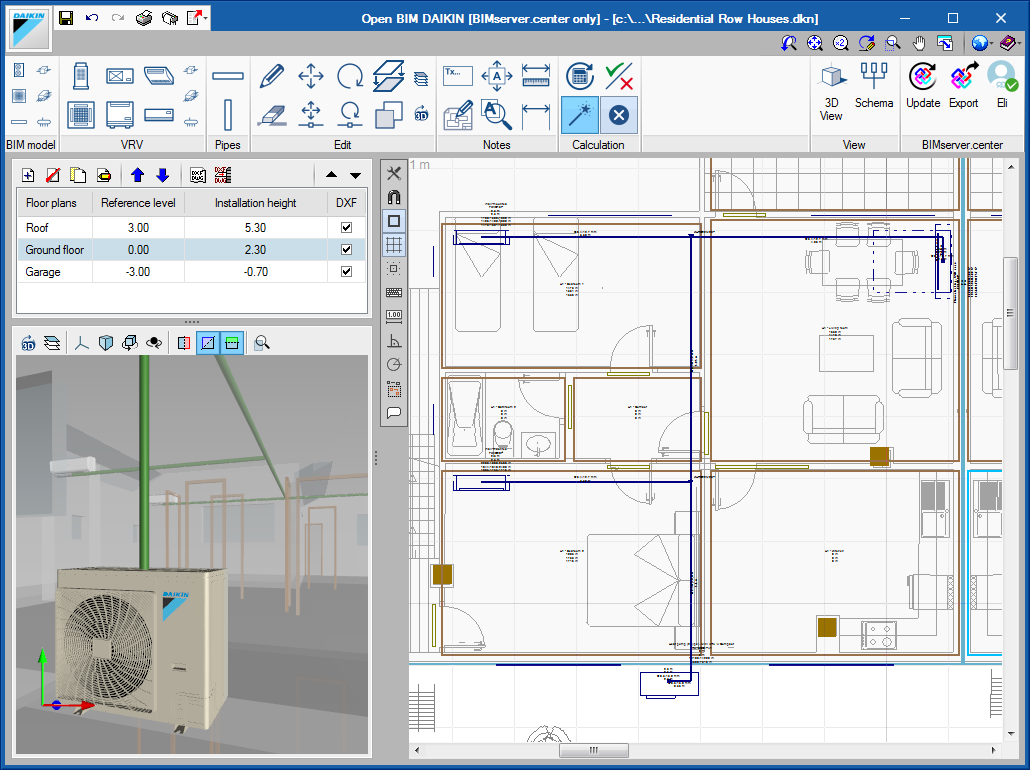Click the check and cross results icon
This screenshot has height=770, width=1030.
[619, 76]
